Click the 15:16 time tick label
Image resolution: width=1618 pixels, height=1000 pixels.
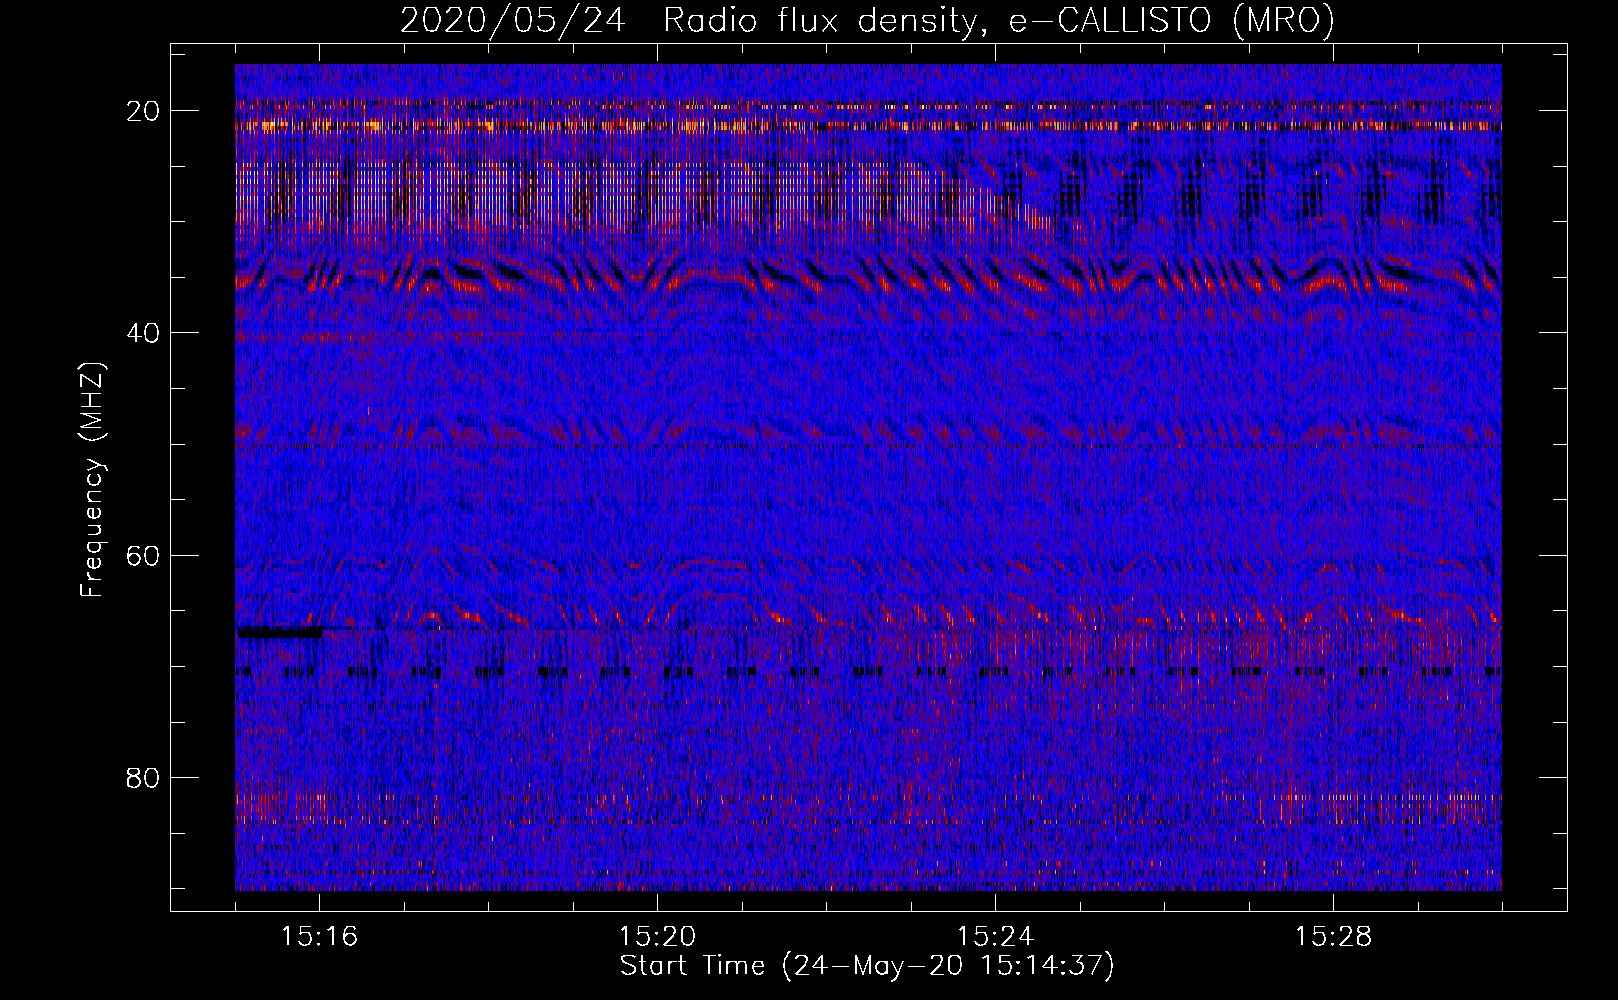pos(319,936)
